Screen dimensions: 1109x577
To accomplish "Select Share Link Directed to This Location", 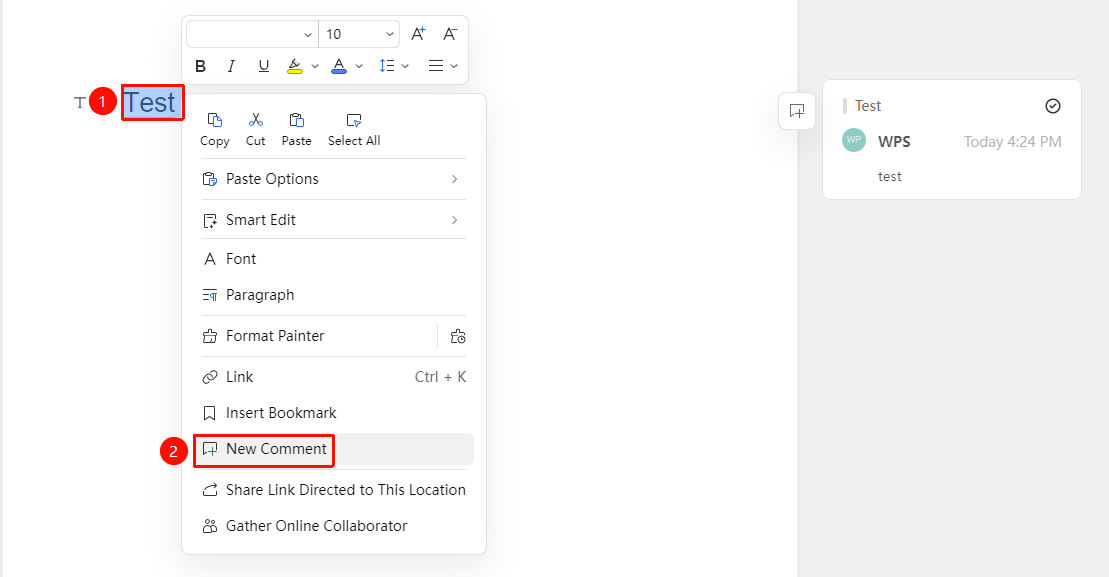I will click(x=334, y=490).
